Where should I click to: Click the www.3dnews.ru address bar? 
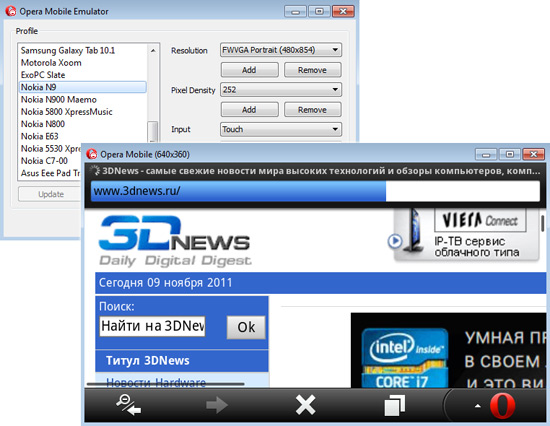click(315, 191)
